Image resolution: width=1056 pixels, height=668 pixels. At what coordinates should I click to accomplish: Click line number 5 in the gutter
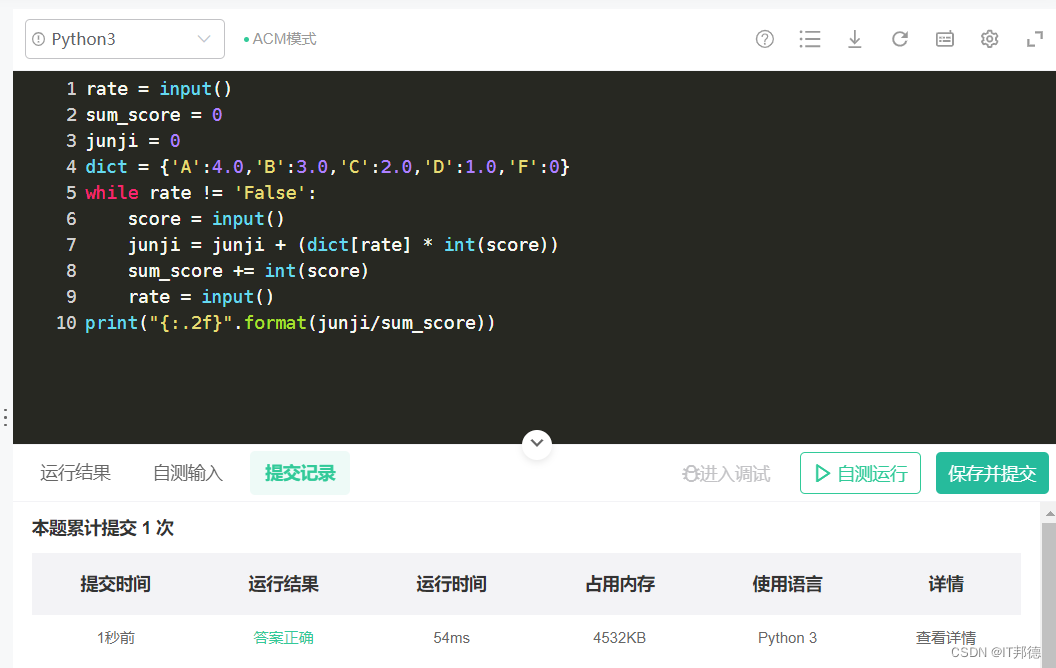pos(71,193)
